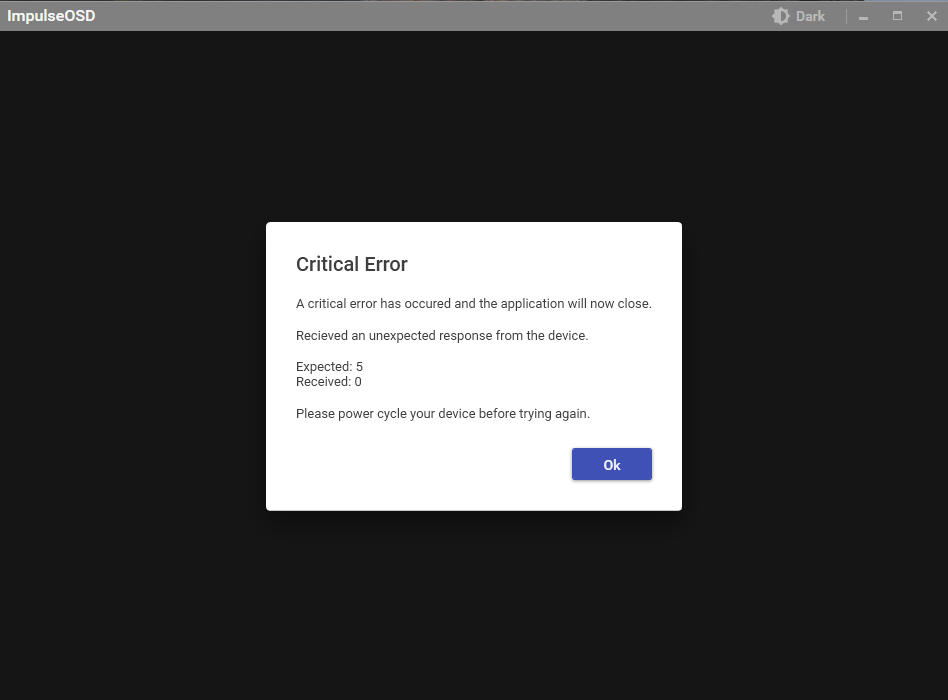Select the Expected: 5 text line
Image resolution: width=948 pixels, height=700 pixels.
click(x=329, y=366)
